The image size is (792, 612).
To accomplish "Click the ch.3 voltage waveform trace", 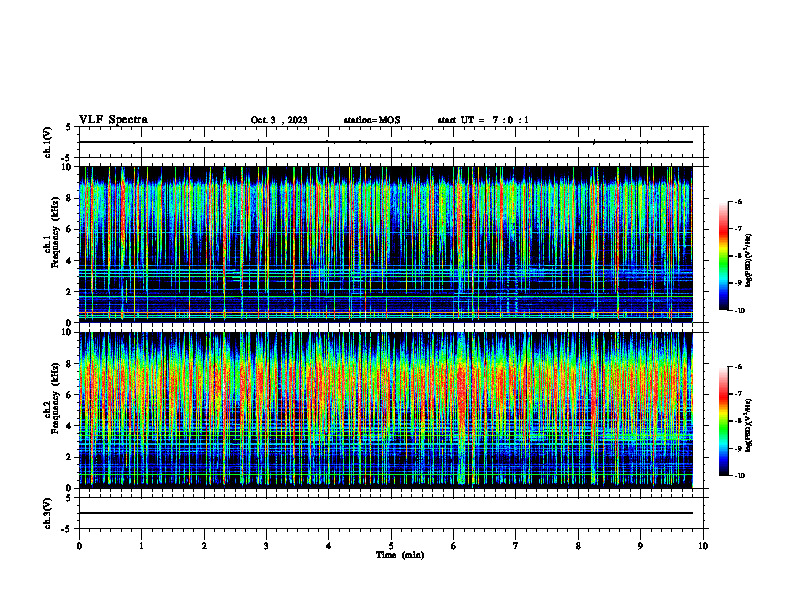I will [386, 513].
